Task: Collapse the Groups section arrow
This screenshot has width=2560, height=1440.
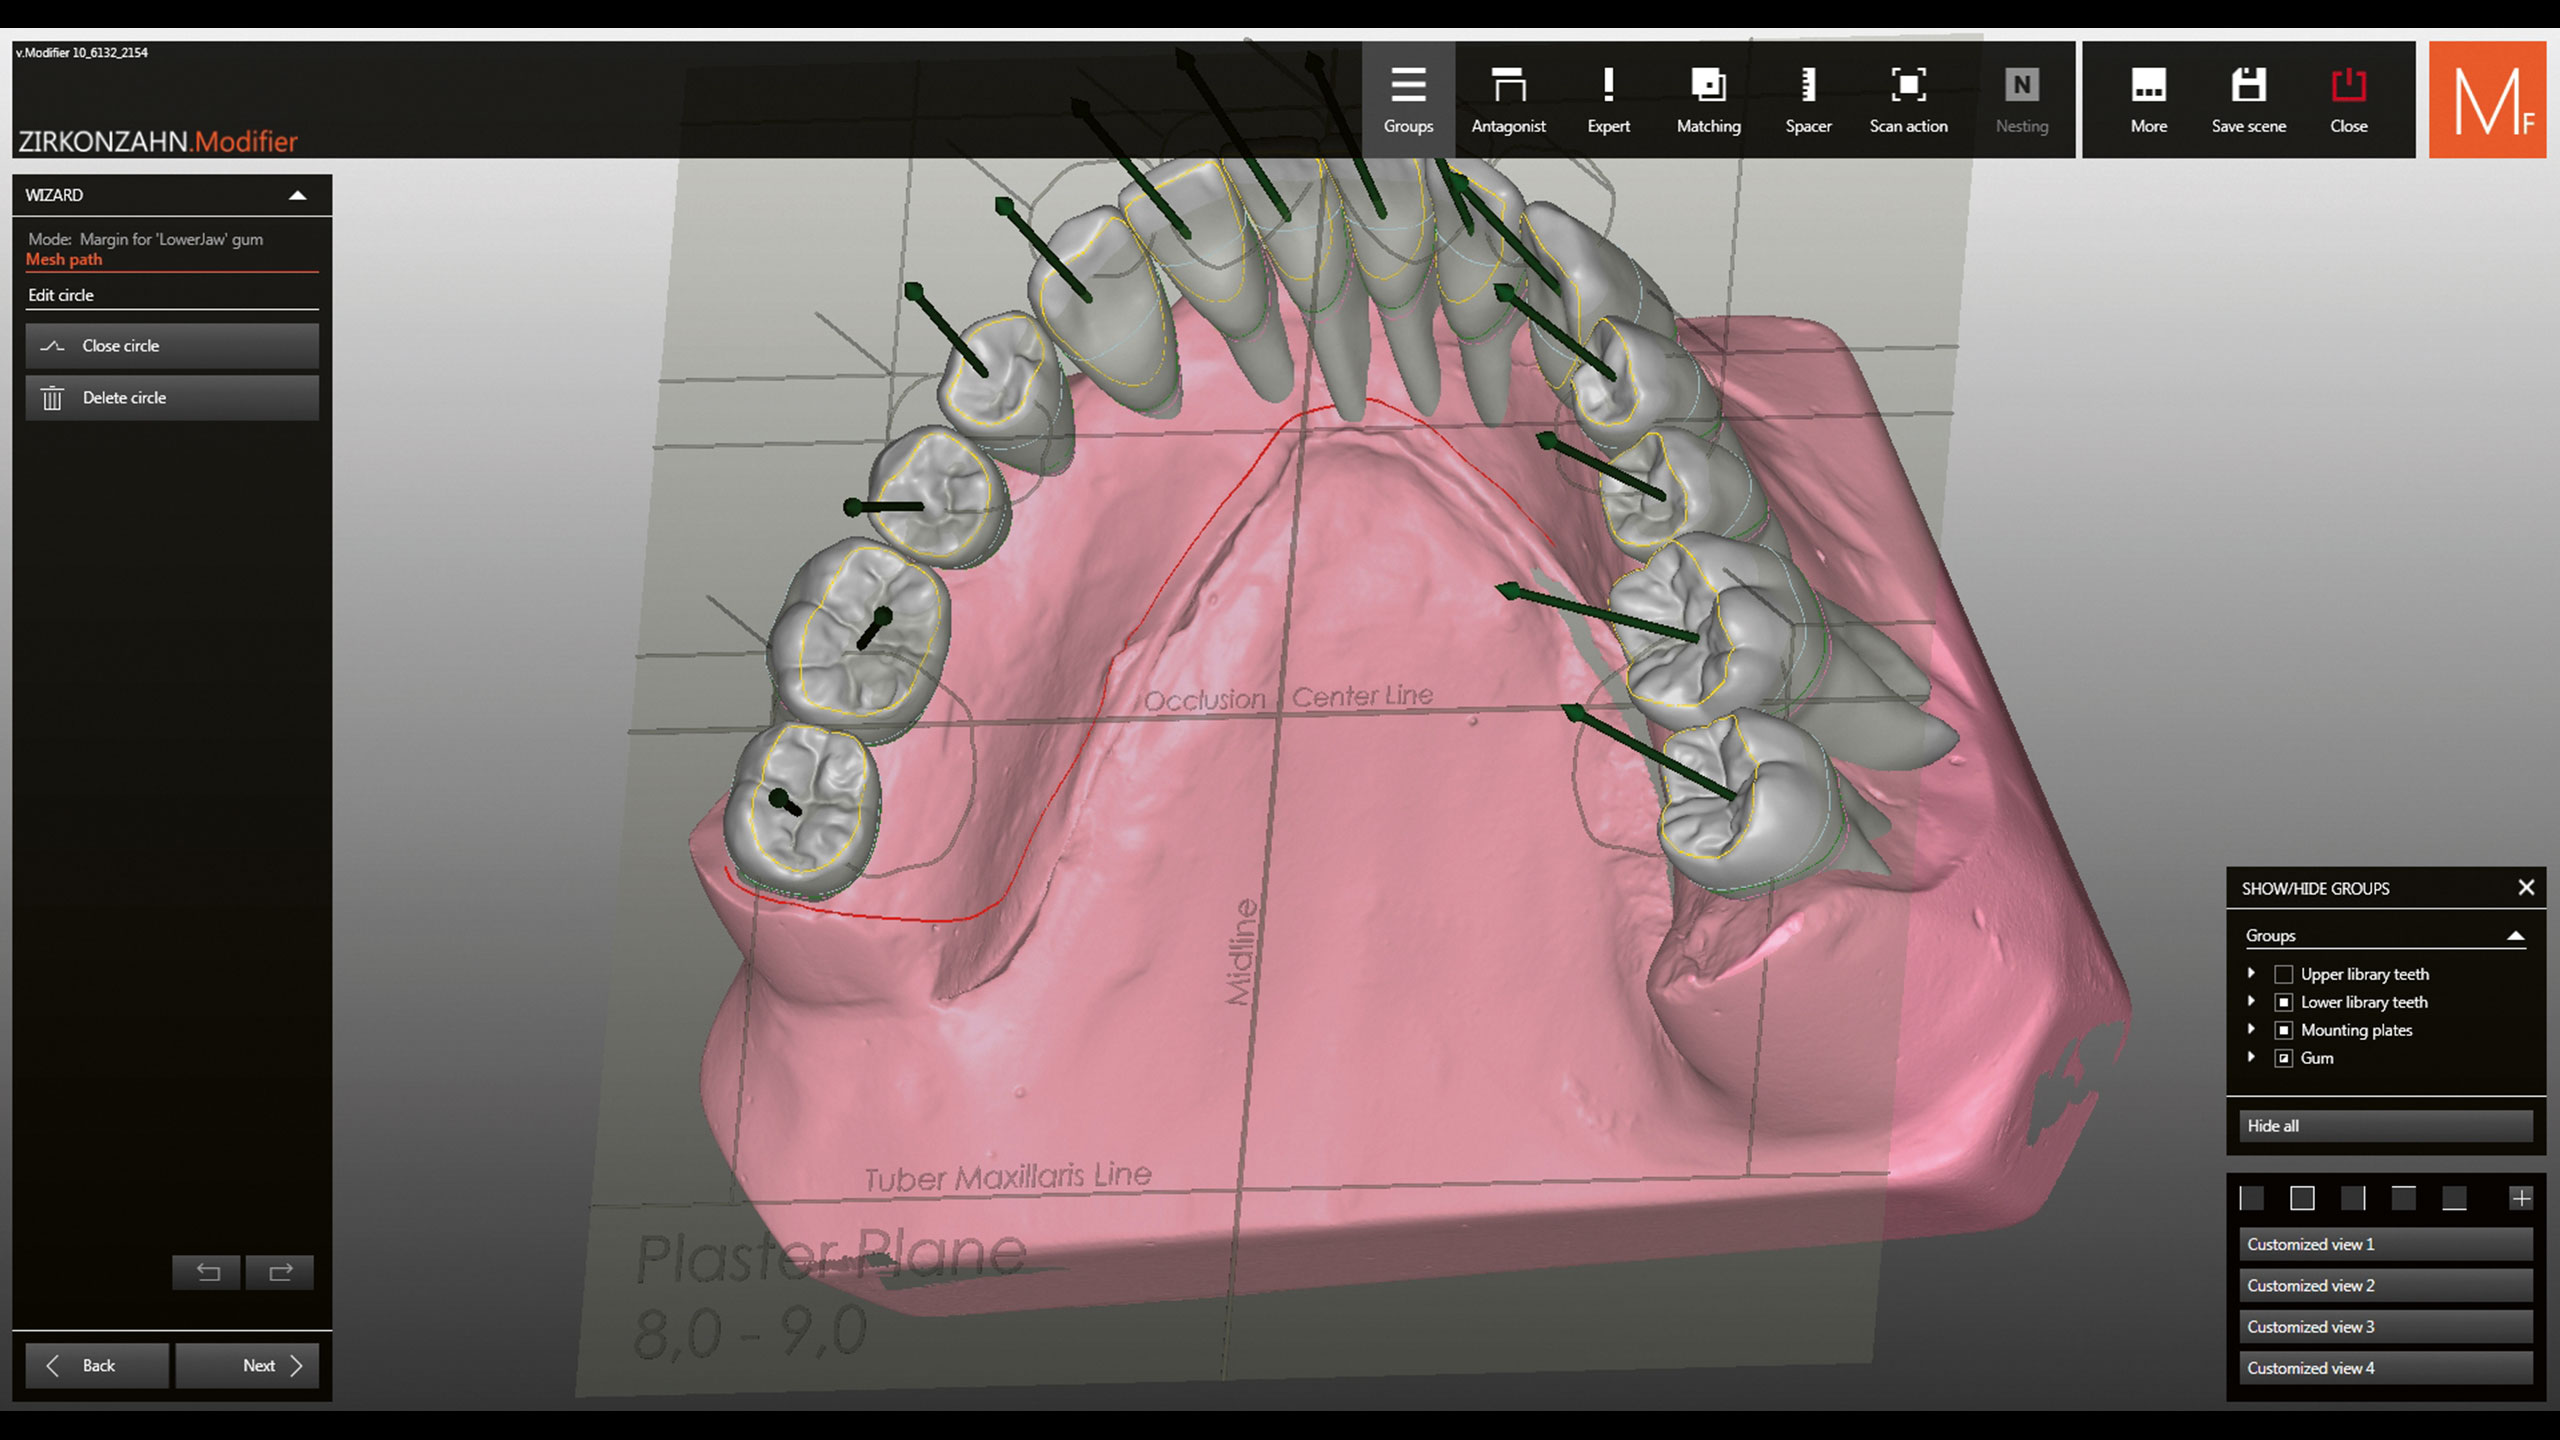Action: (x=2515, y=936)
